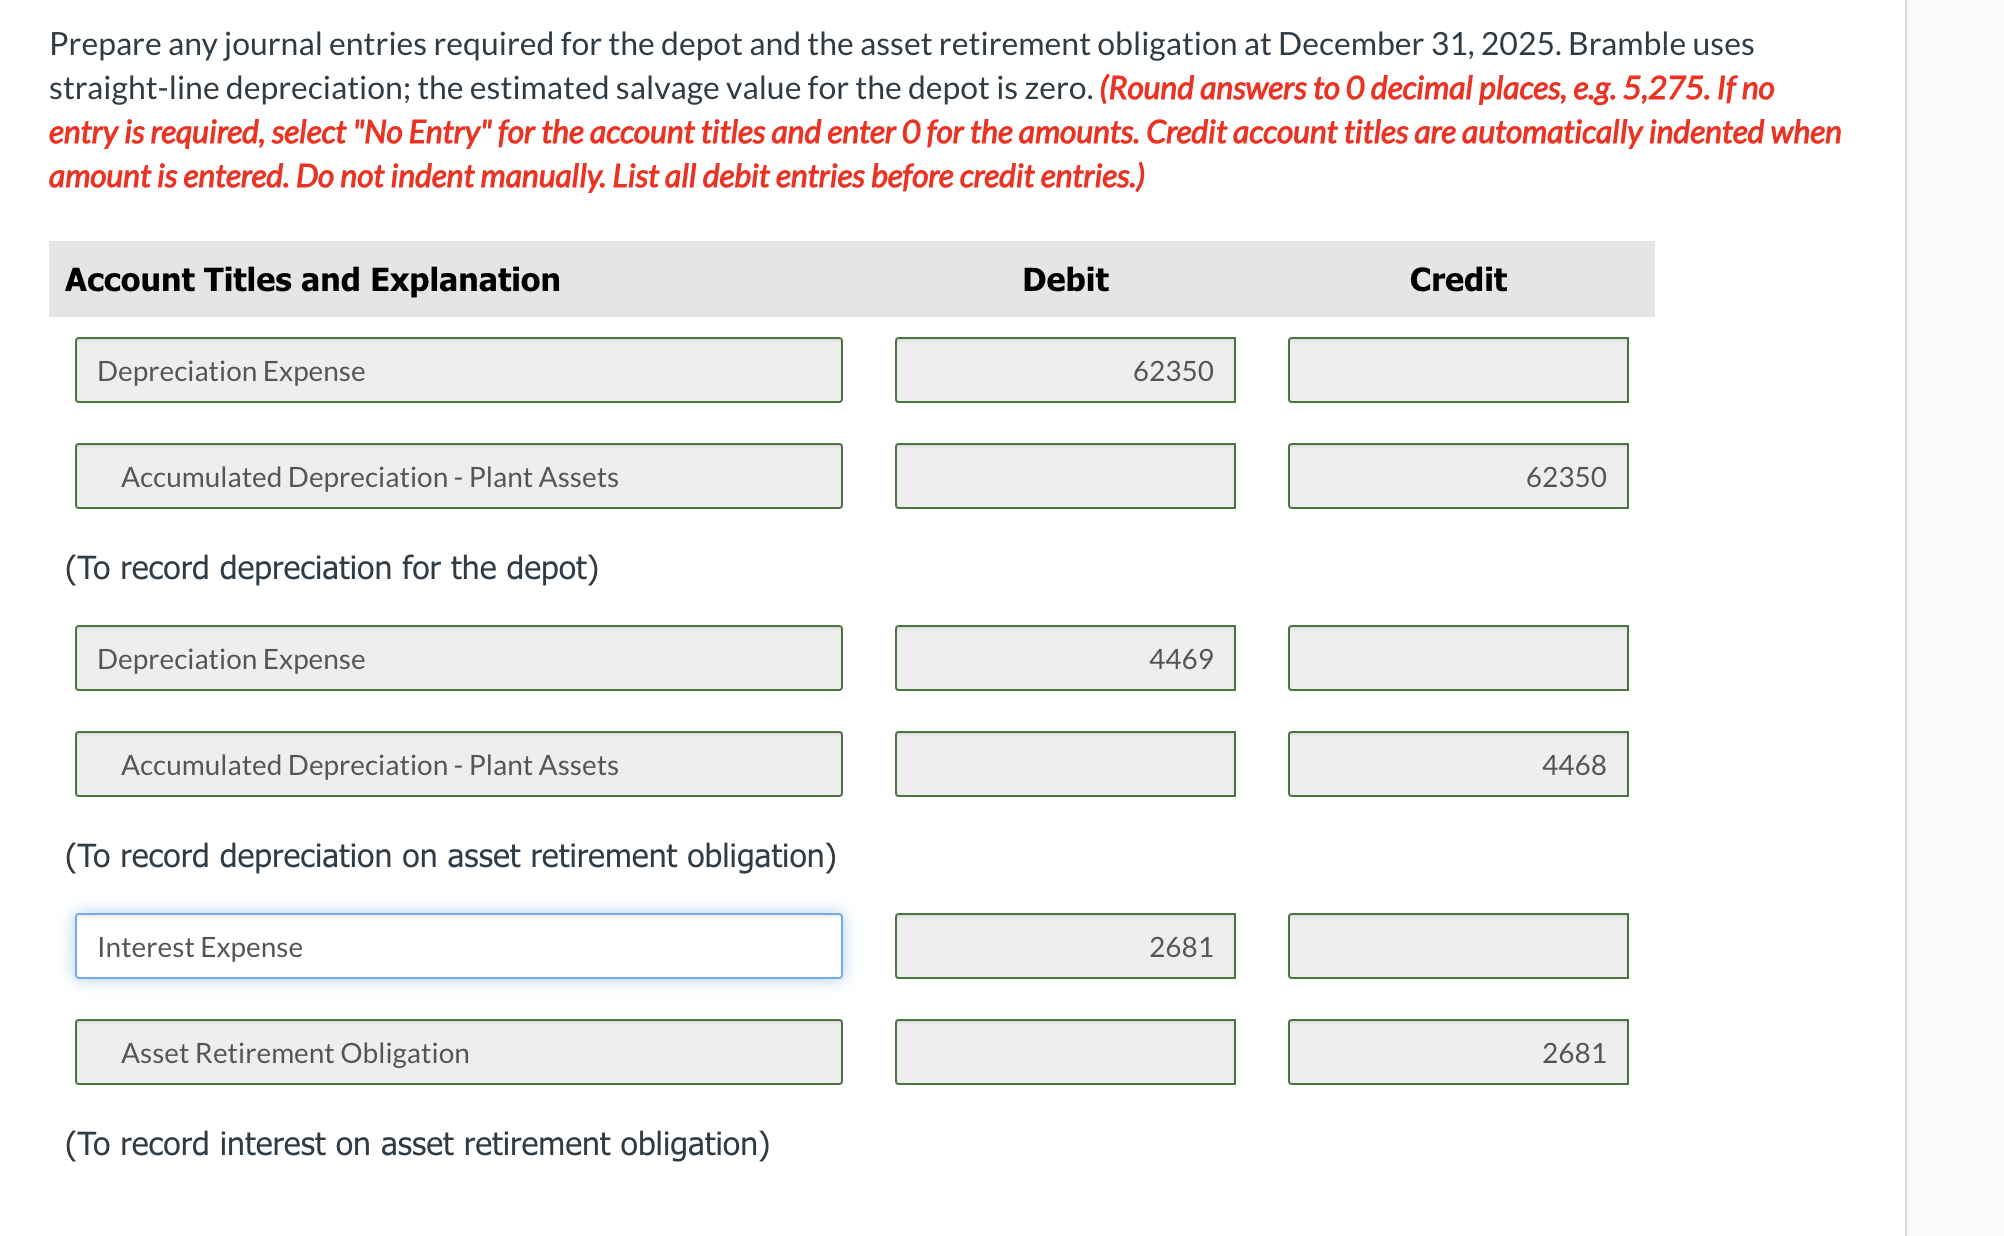Focus the Interest Expense account title field
The width and height of the screenshot is (2004, 1236).
459,946
